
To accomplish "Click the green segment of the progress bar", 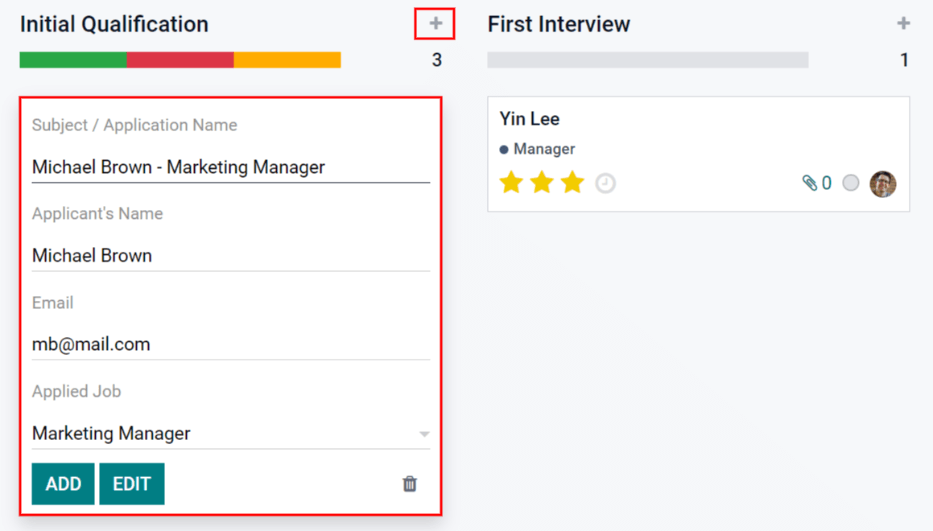I will click(x=73, y=60).
